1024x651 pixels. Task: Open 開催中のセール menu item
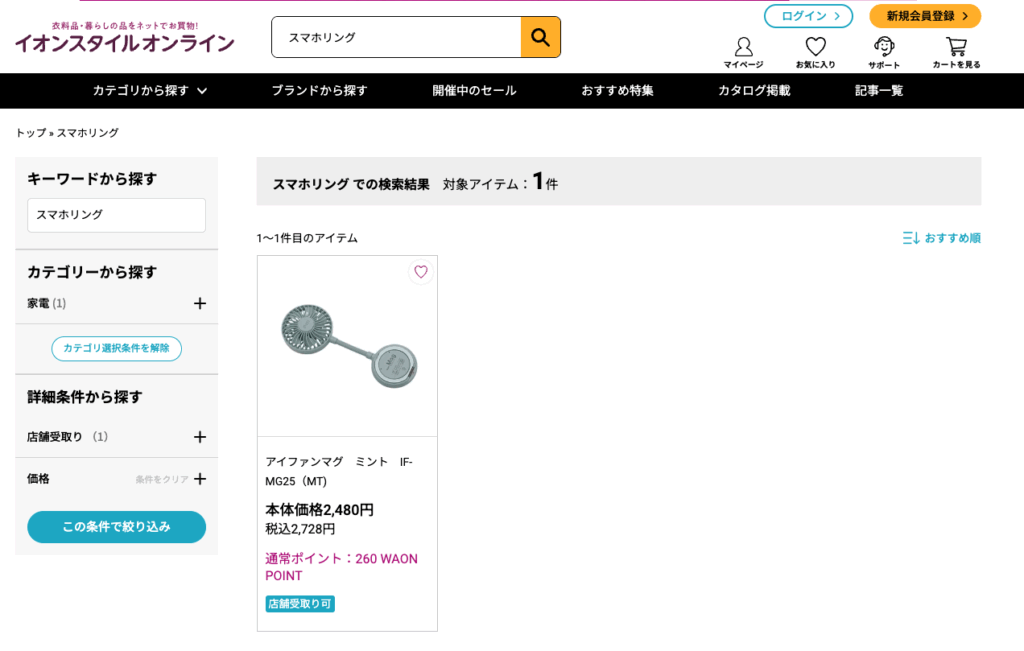tap(474, 91)
